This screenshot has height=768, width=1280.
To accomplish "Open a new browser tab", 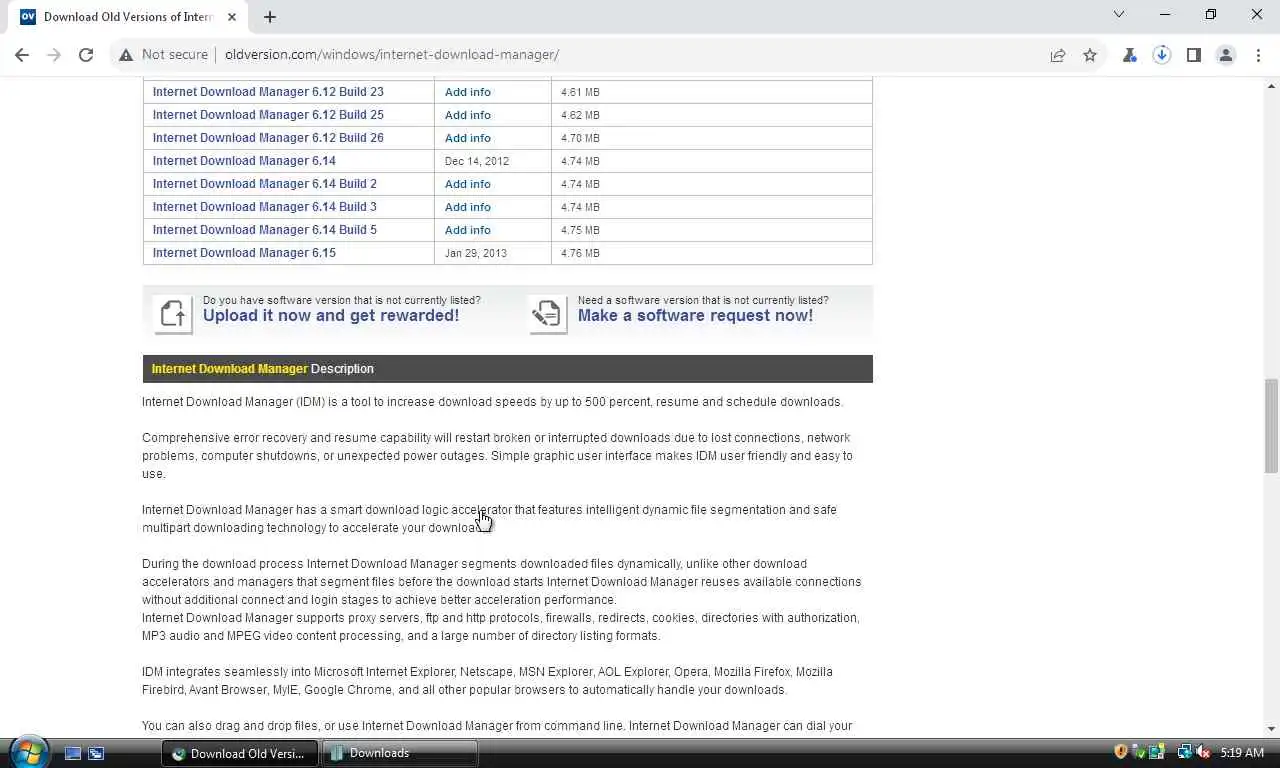I will coord(270,16).
